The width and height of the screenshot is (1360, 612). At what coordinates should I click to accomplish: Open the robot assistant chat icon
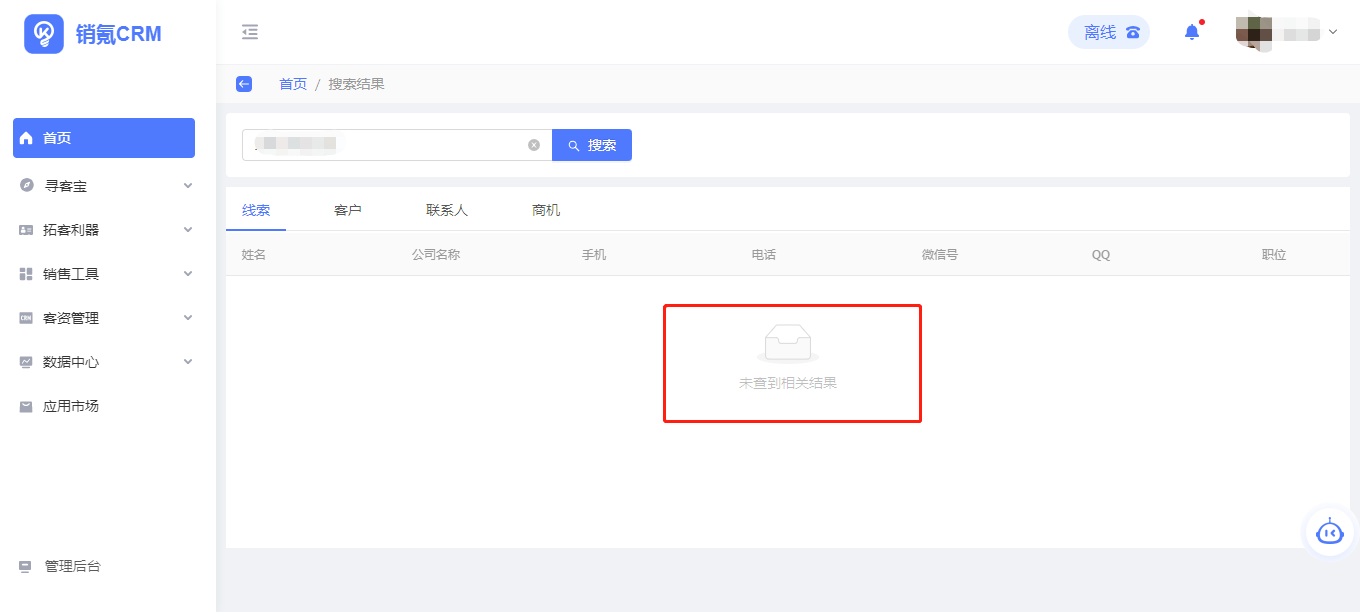(x=1329, y=533)
